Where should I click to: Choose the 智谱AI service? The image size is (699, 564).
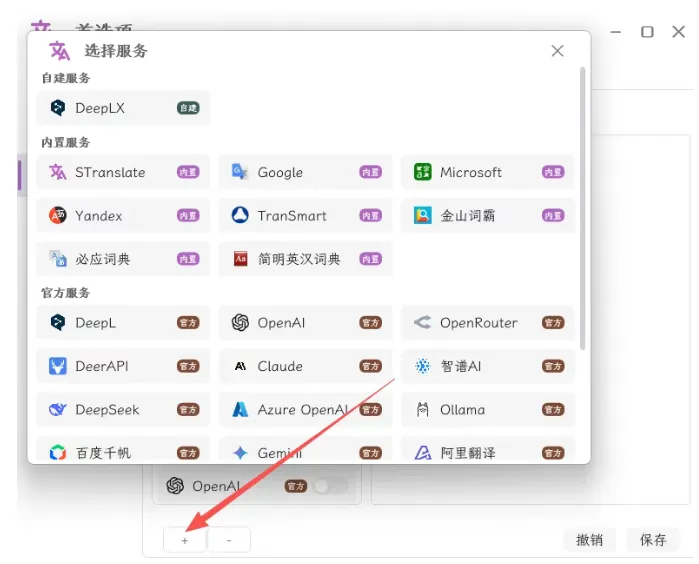[488, 366]
